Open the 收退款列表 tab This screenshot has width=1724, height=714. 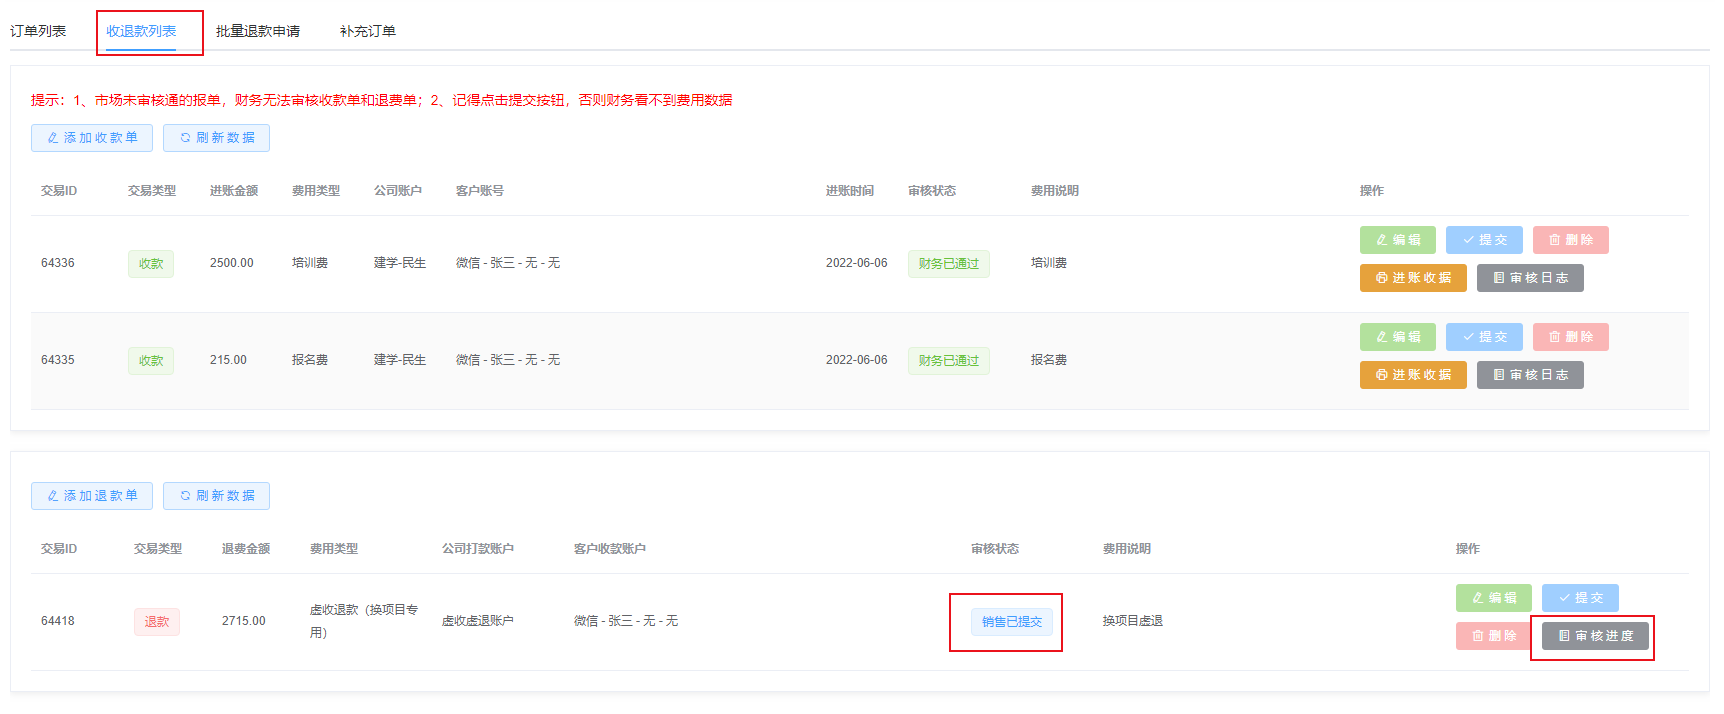pos(141,31)
